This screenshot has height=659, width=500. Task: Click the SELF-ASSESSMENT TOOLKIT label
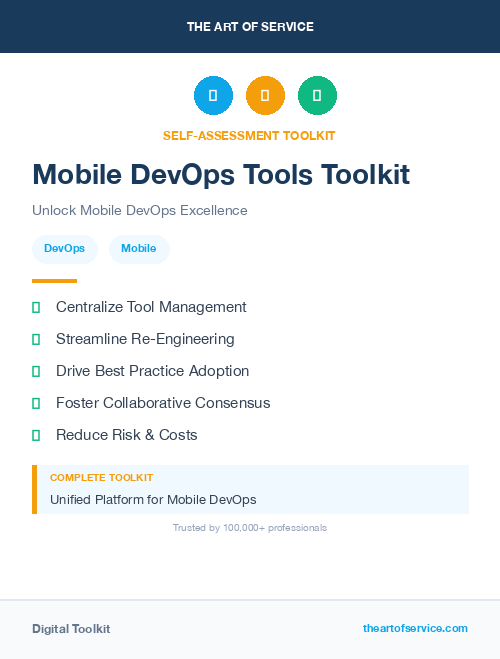[249, 136]
